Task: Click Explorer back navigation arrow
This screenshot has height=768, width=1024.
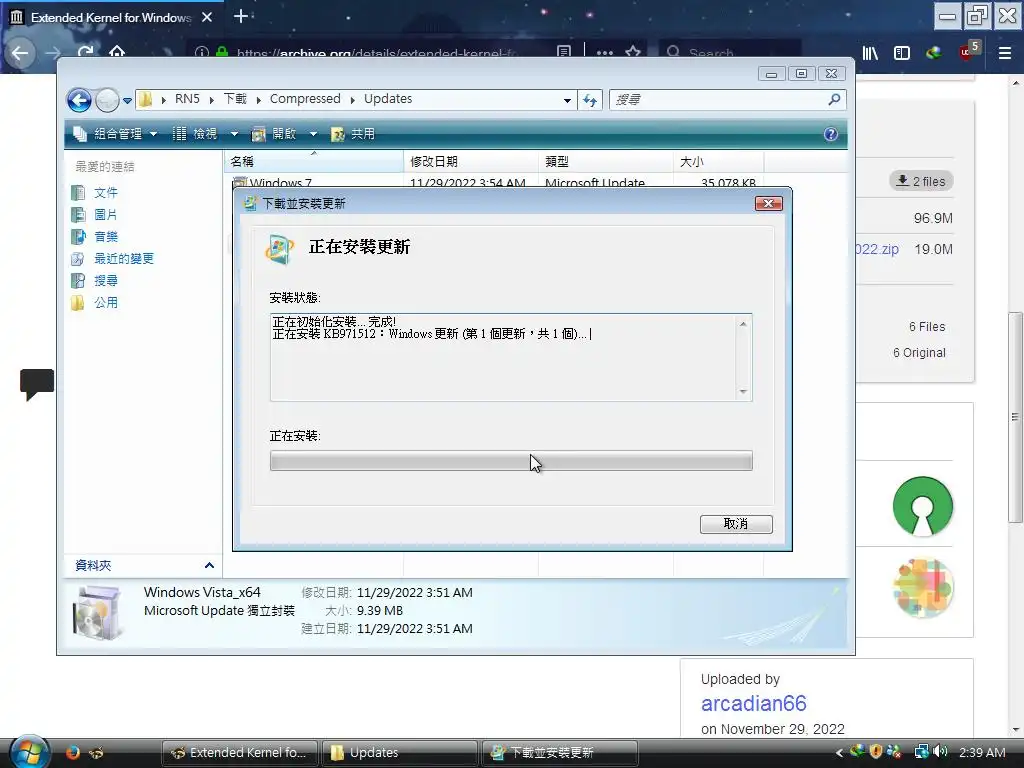Action: (79, 100)
